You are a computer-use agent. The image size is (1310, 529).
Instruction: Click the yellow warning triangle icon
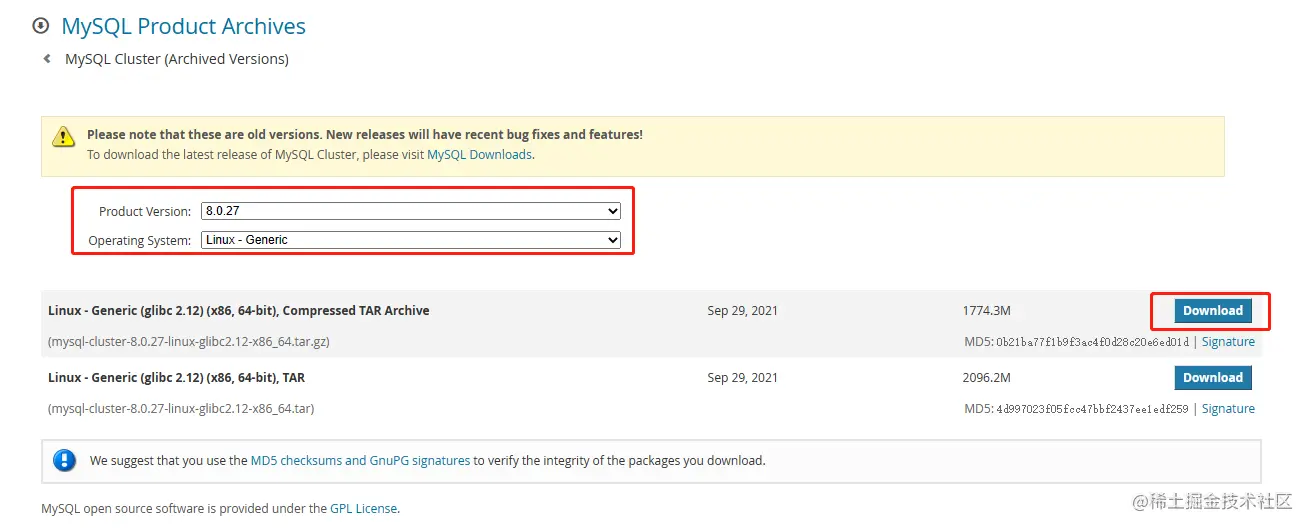64,137
